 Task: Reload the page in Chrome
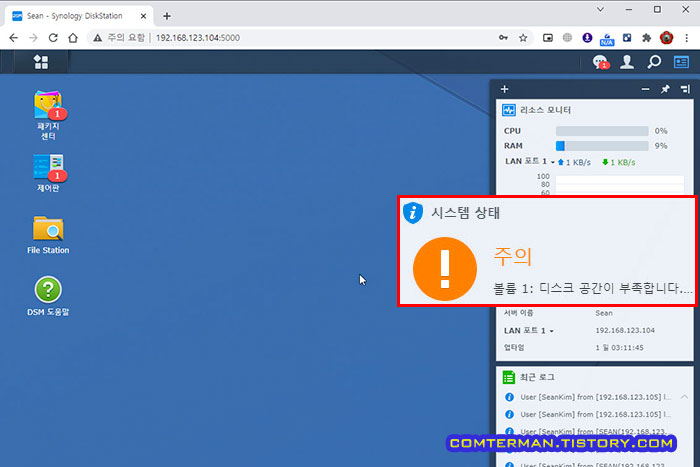53,38
